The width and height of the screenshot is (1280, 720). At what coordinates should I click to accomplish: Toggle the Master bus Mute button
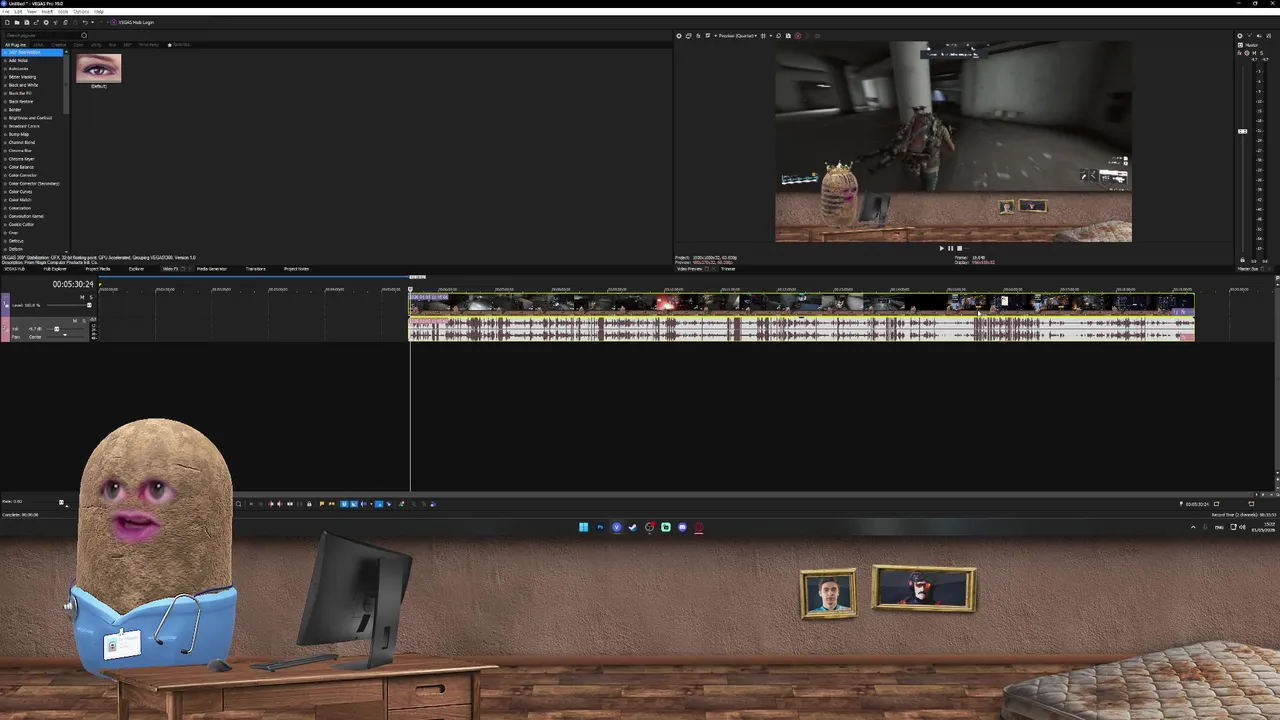click(1254, 53)
